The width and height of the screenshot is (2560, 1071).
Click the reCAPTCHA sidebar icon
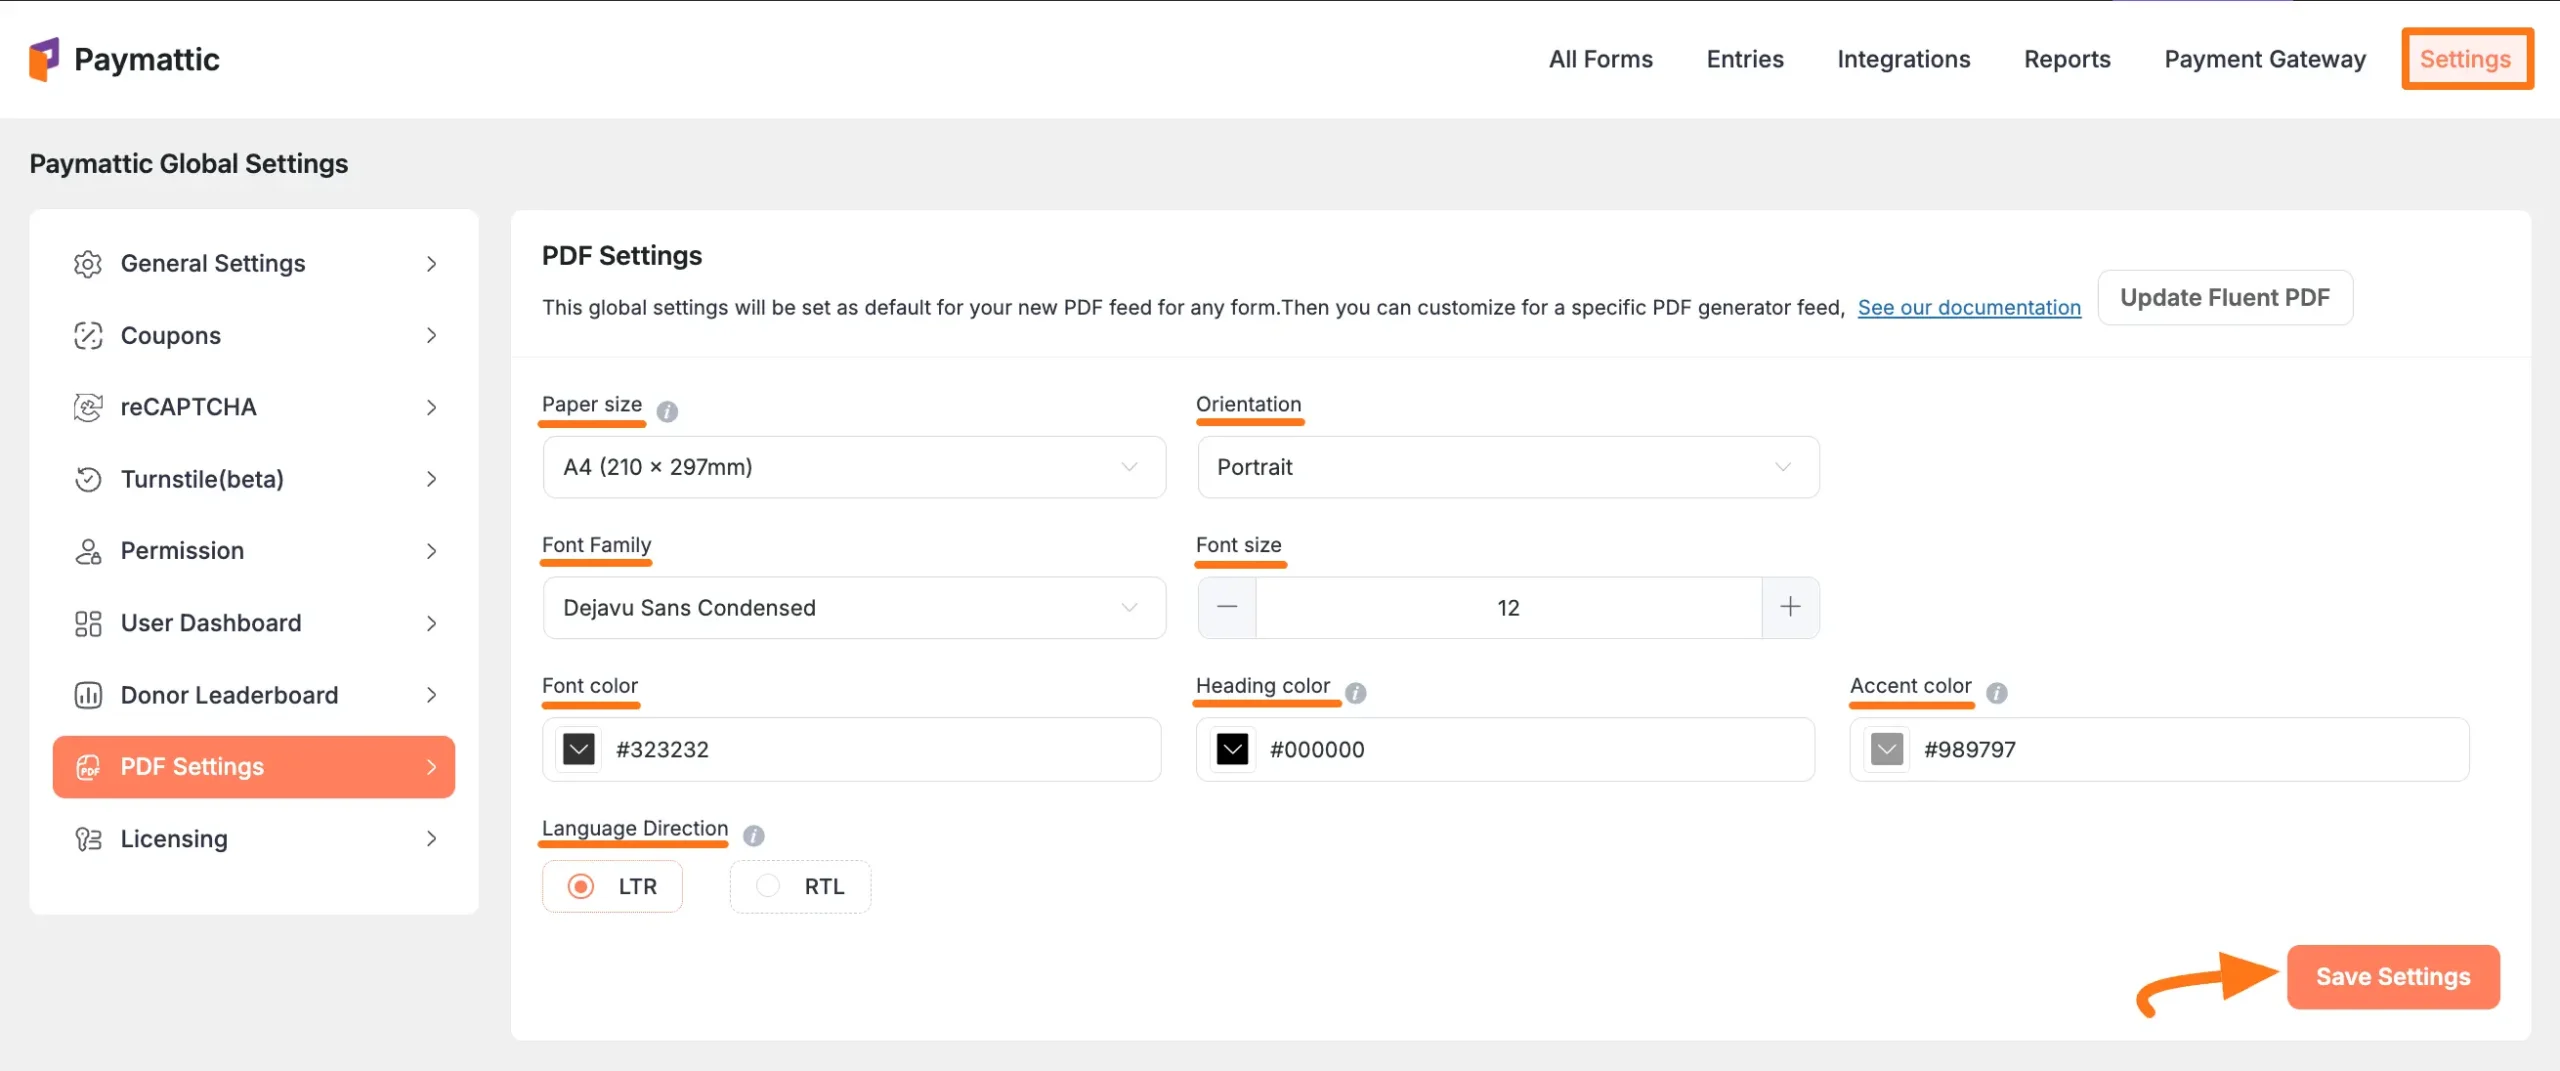88,408
